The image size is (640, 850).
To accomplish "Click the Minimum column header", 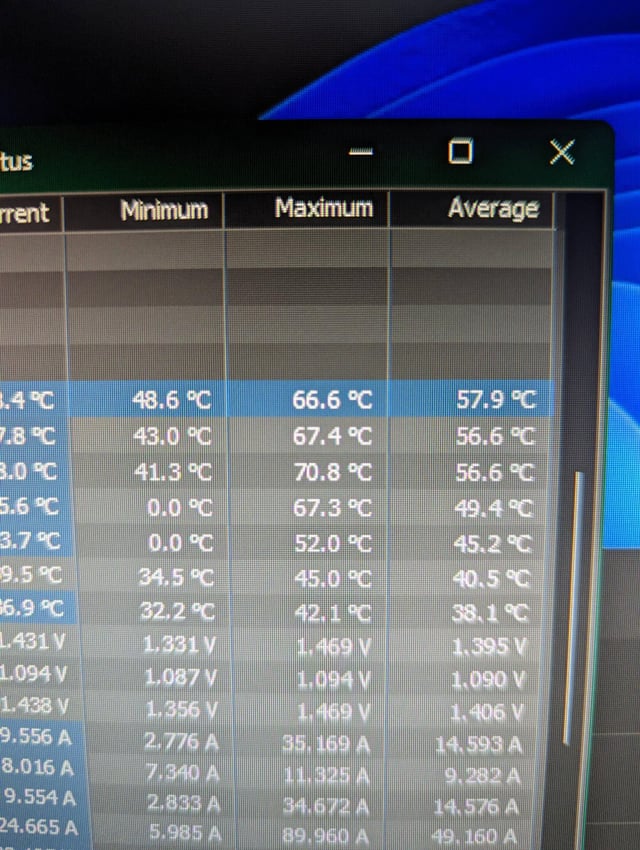I will click(164, 211).
